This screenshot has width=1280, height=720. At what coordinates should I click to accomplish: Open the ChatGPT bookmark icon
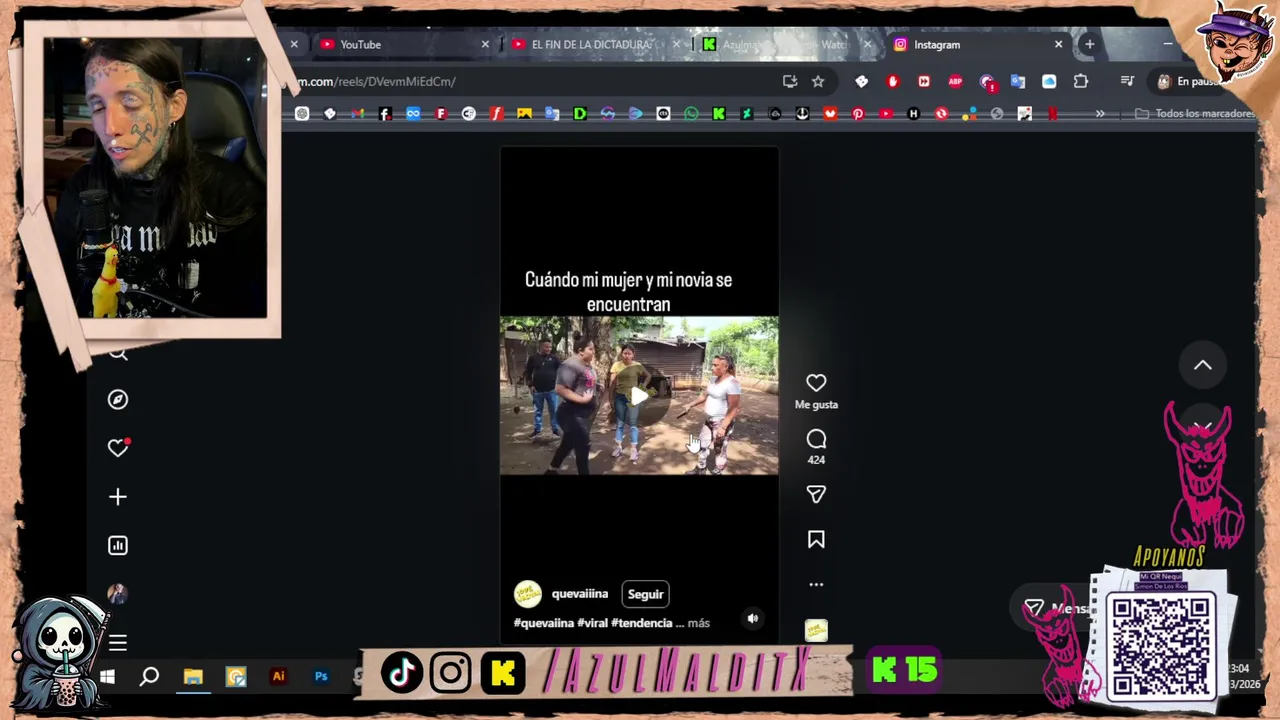[x=302, y=114]
